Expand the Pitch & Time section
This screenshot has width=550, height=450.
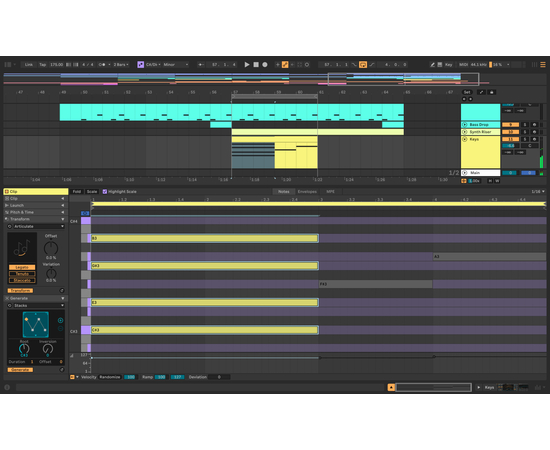click(x=35, y=212)
